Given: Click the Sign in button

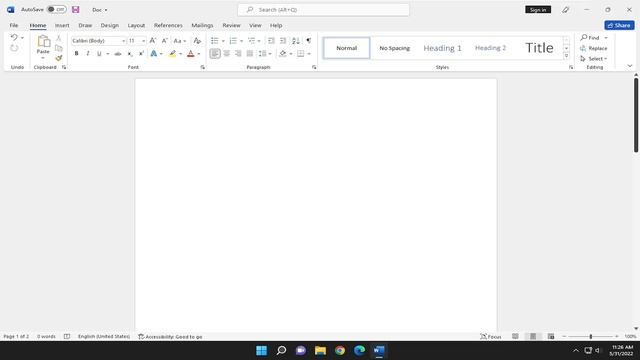Looking at the screenshot, I should click(x=538, y=9).
